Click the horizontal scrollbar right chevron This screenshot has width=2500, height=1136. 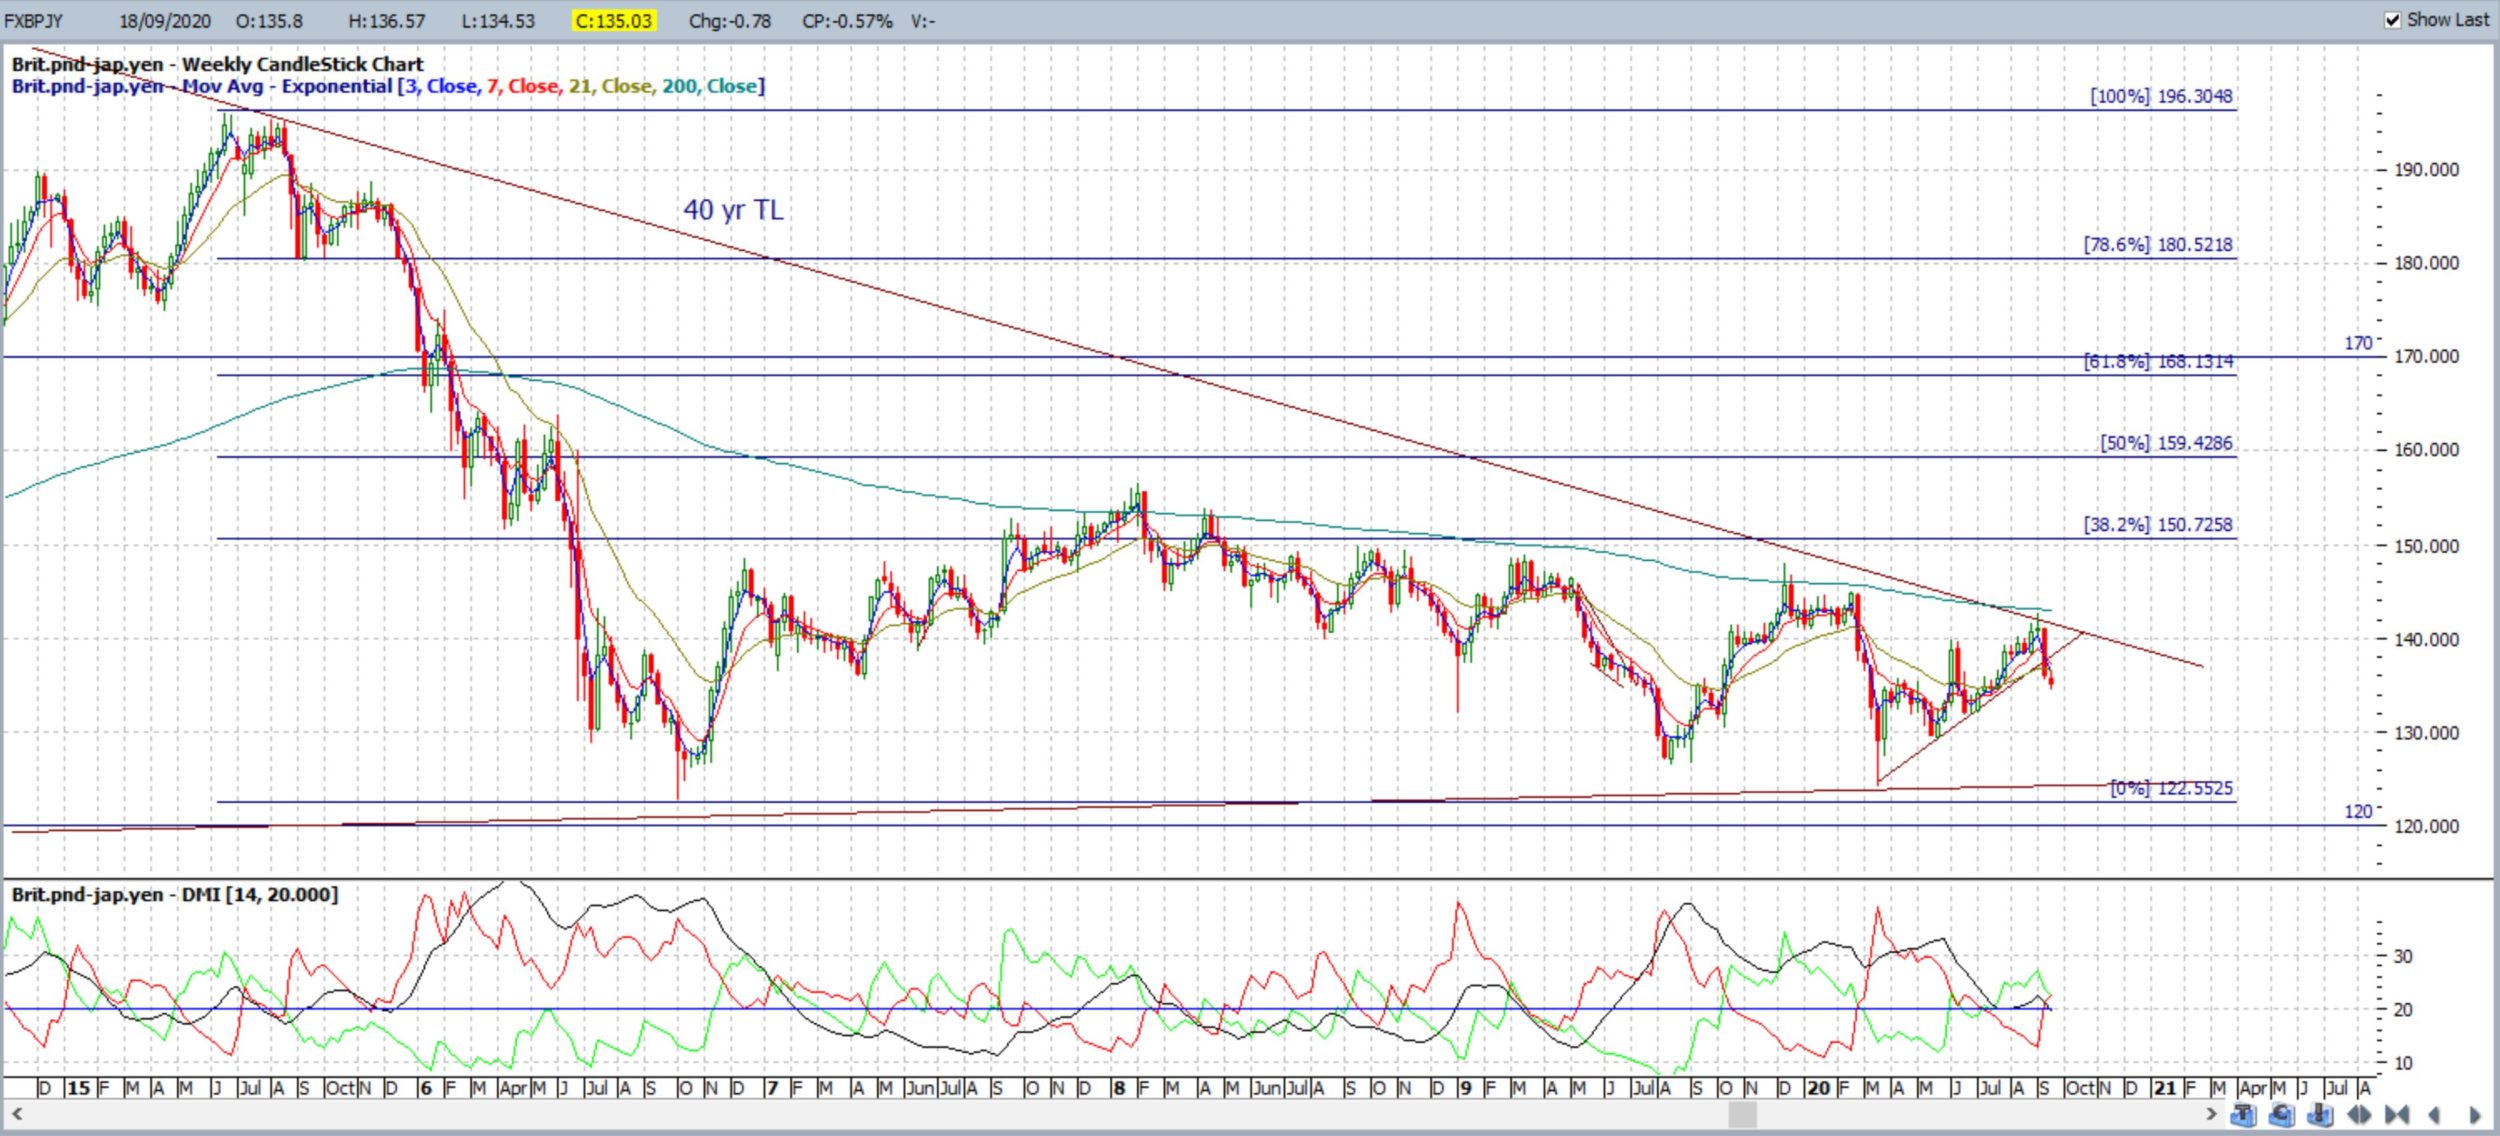click(x=2211, y=1114)
